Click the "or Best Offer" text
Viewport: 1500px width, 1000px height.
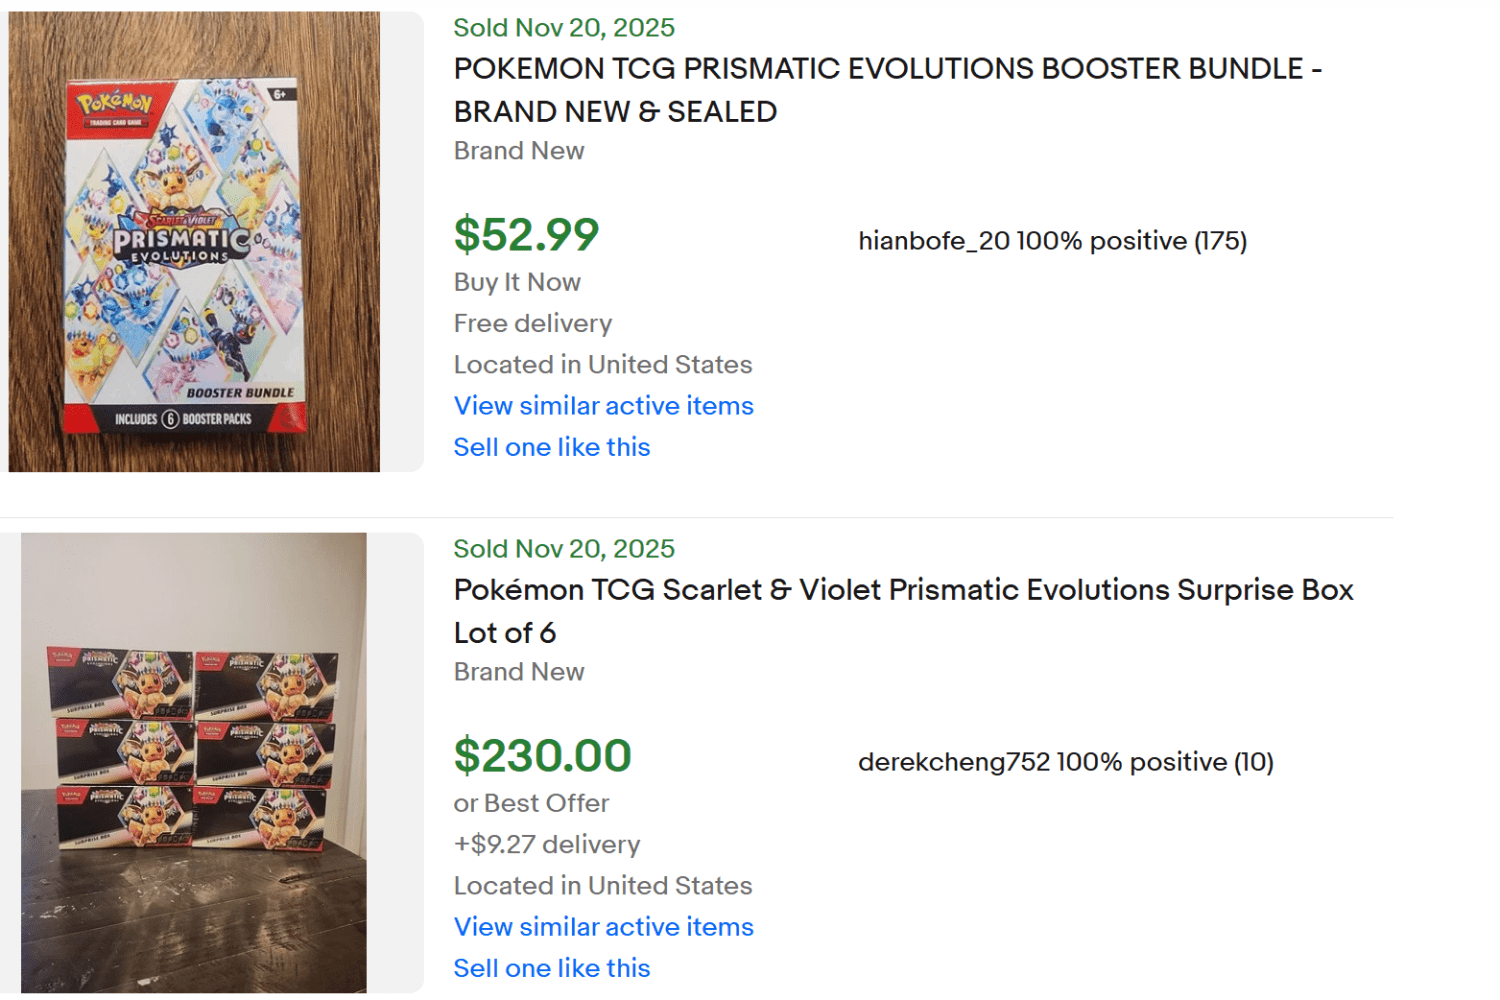point(531,803)
